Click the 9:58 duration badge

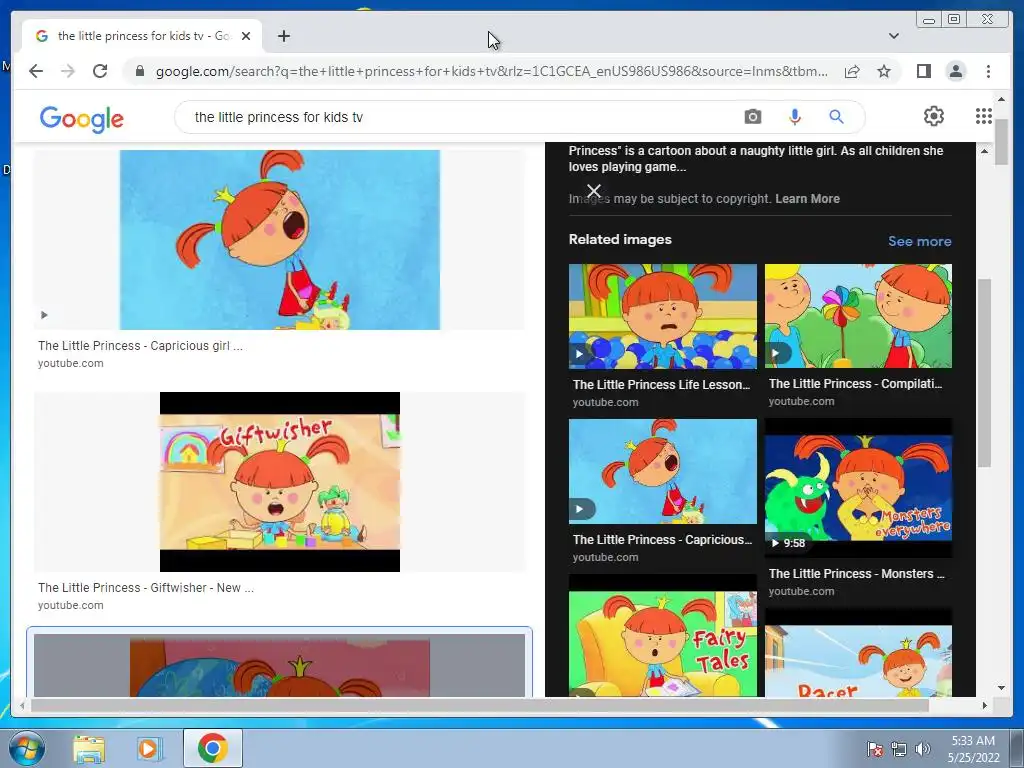tap(788, 543)
